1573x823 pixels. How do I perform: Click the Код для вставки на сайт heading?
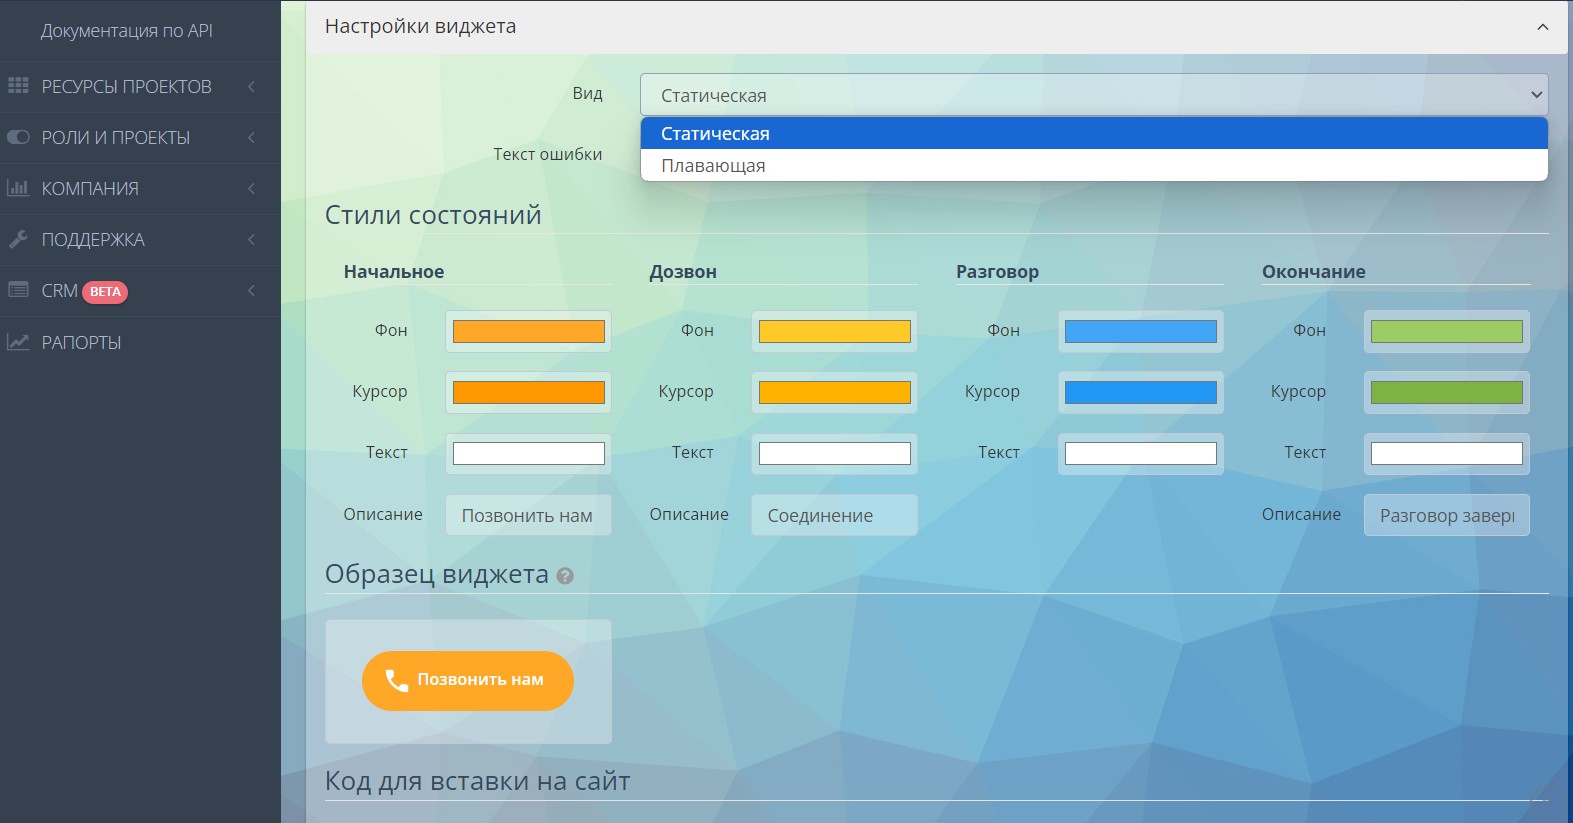tap(478, 781)
